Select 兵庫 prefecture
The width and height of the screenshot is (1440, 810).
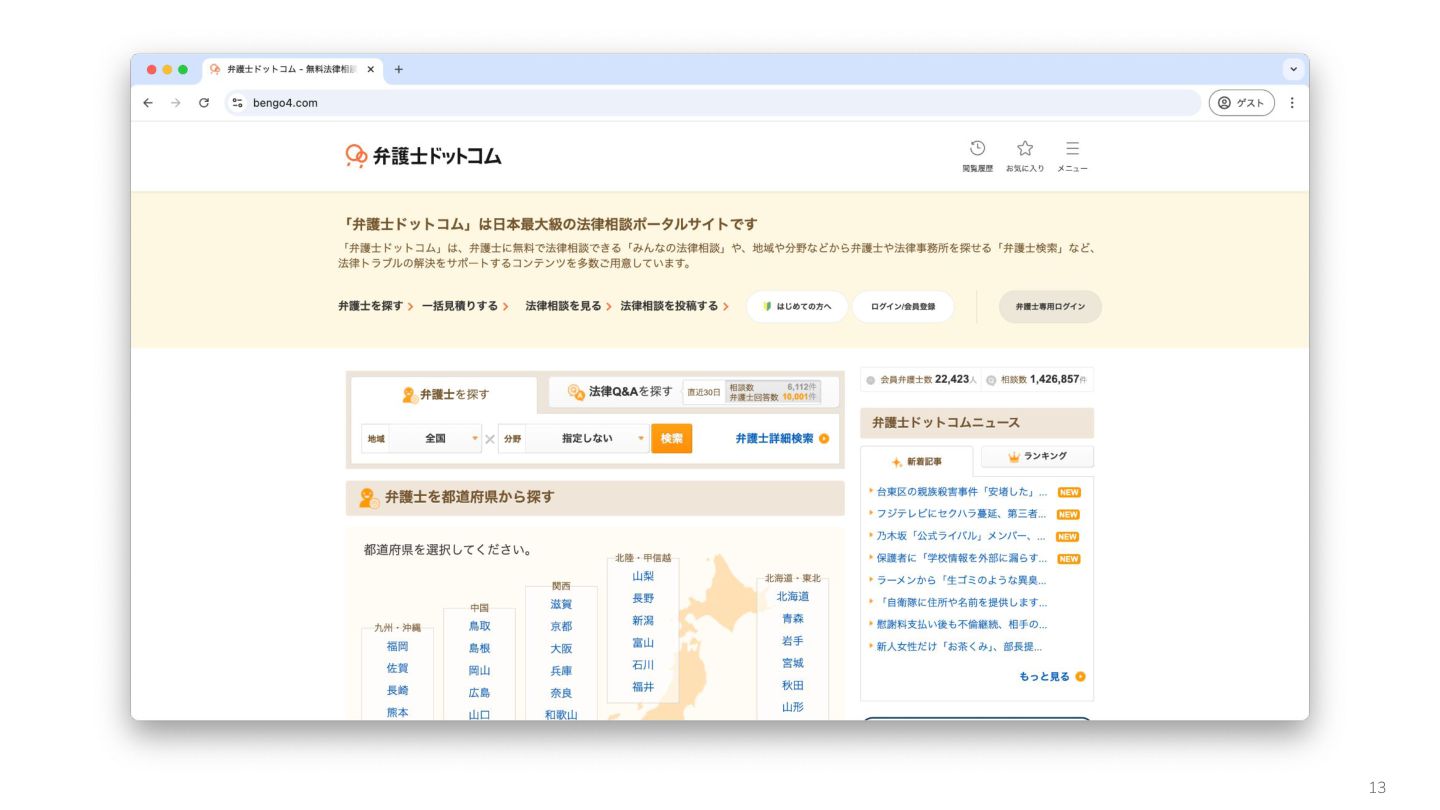pos(561,671)
